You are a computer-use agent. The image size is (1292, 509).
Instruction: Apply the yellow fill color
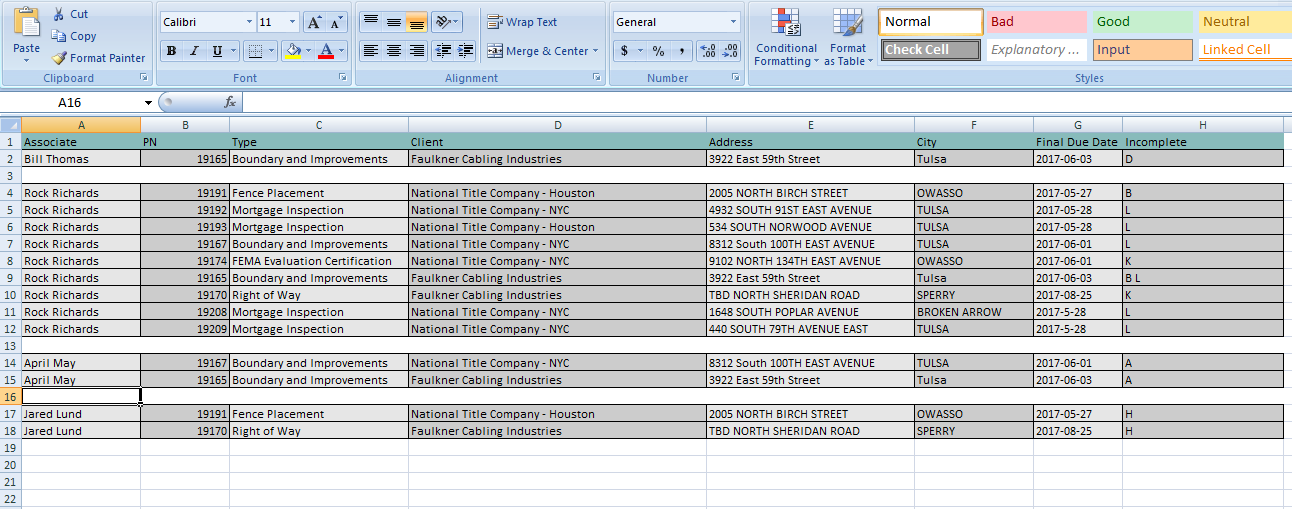(x=292, y=51)
